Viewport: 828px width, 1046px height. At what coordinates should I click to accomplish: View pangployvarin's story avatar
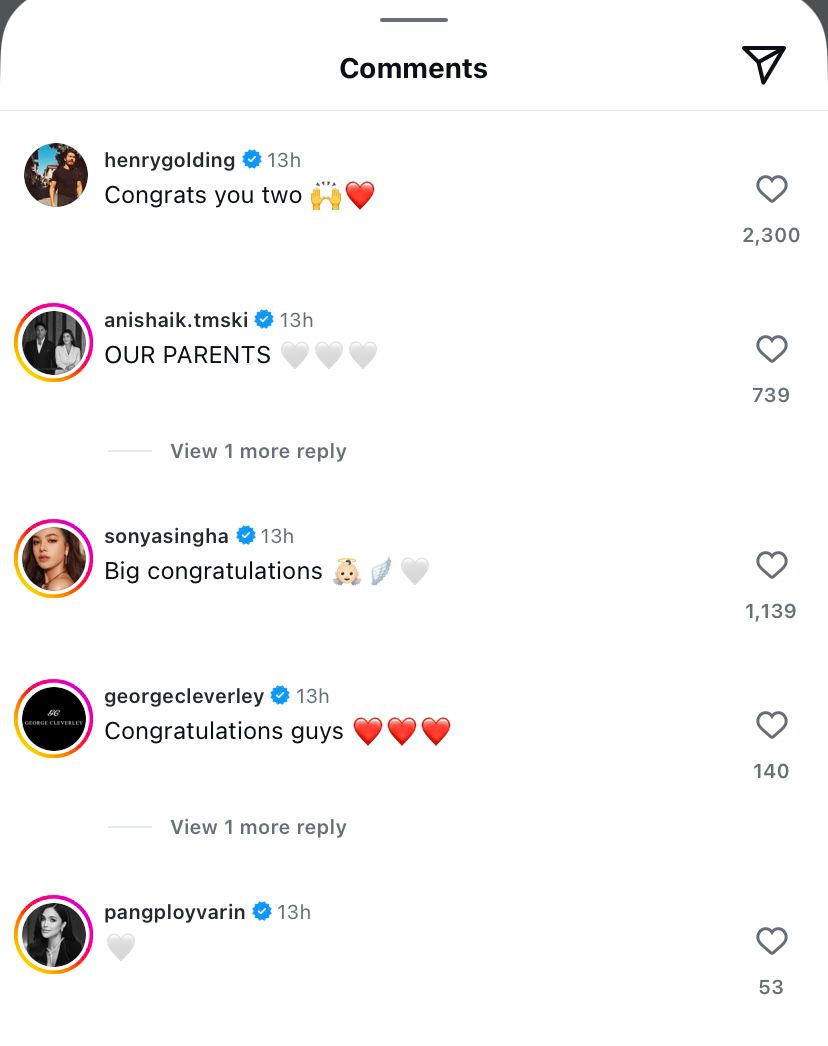tap(54, 934)
